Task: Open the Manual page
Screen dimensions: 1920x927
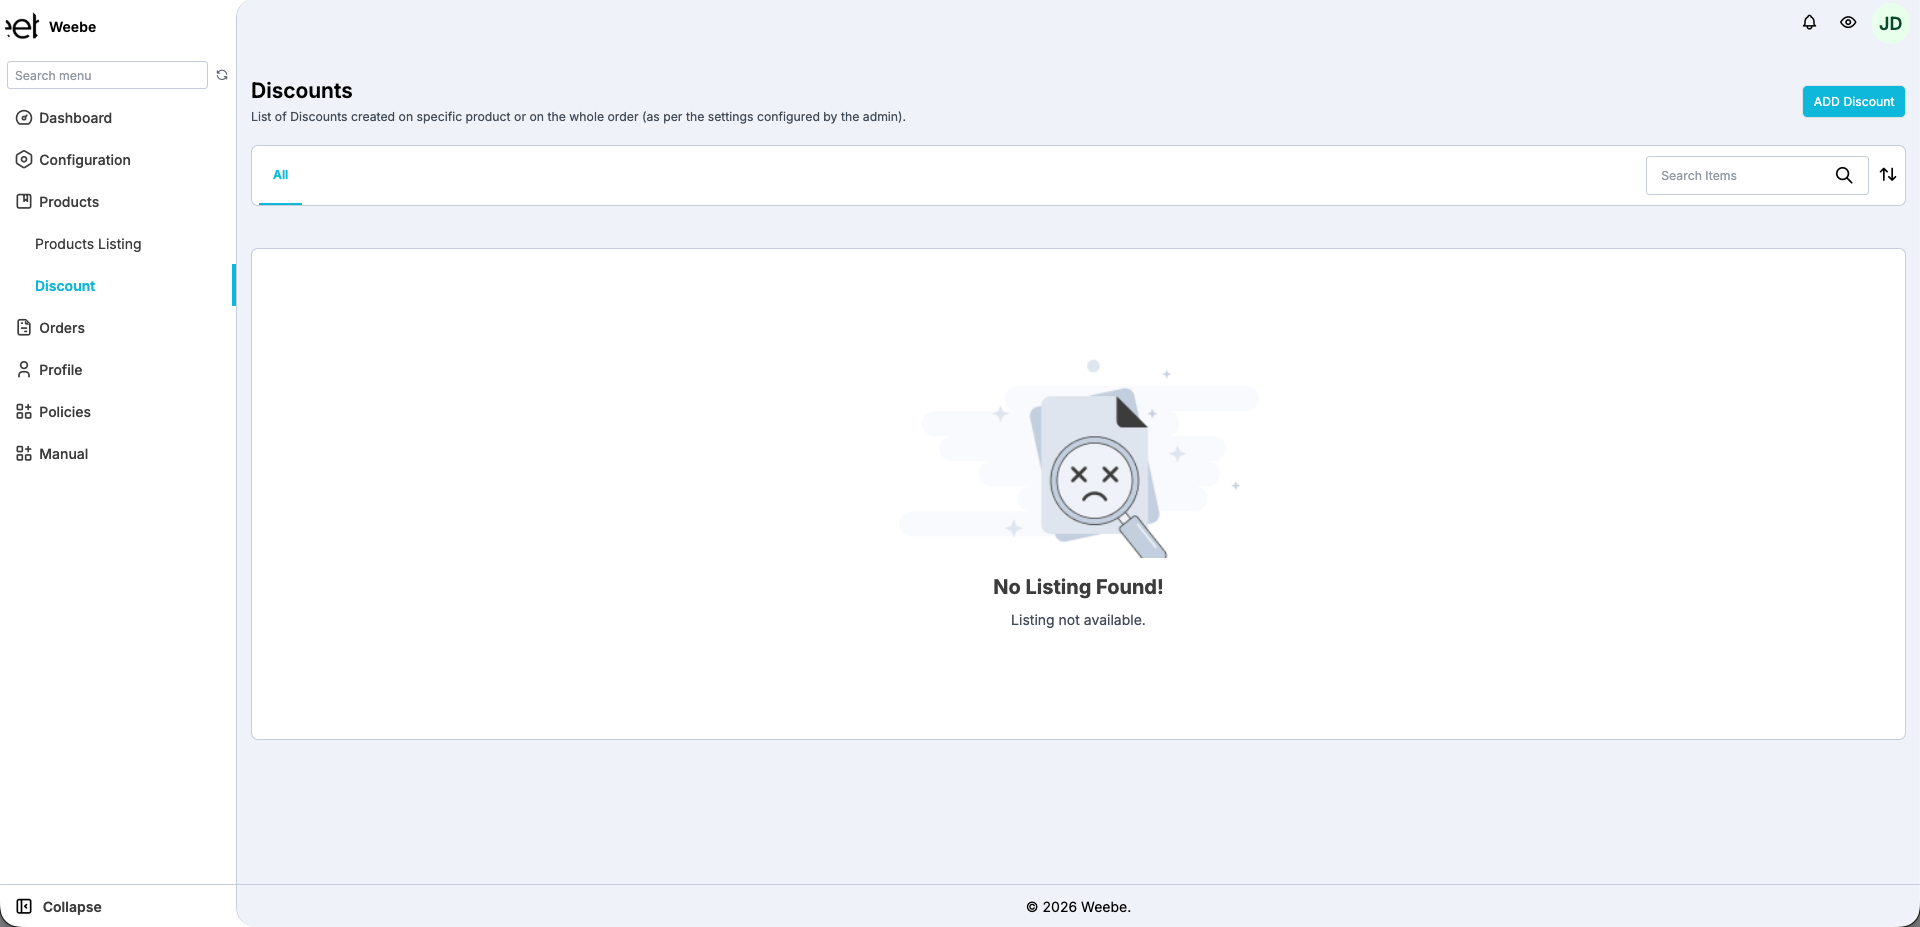Action: click(x=63, y=454)
